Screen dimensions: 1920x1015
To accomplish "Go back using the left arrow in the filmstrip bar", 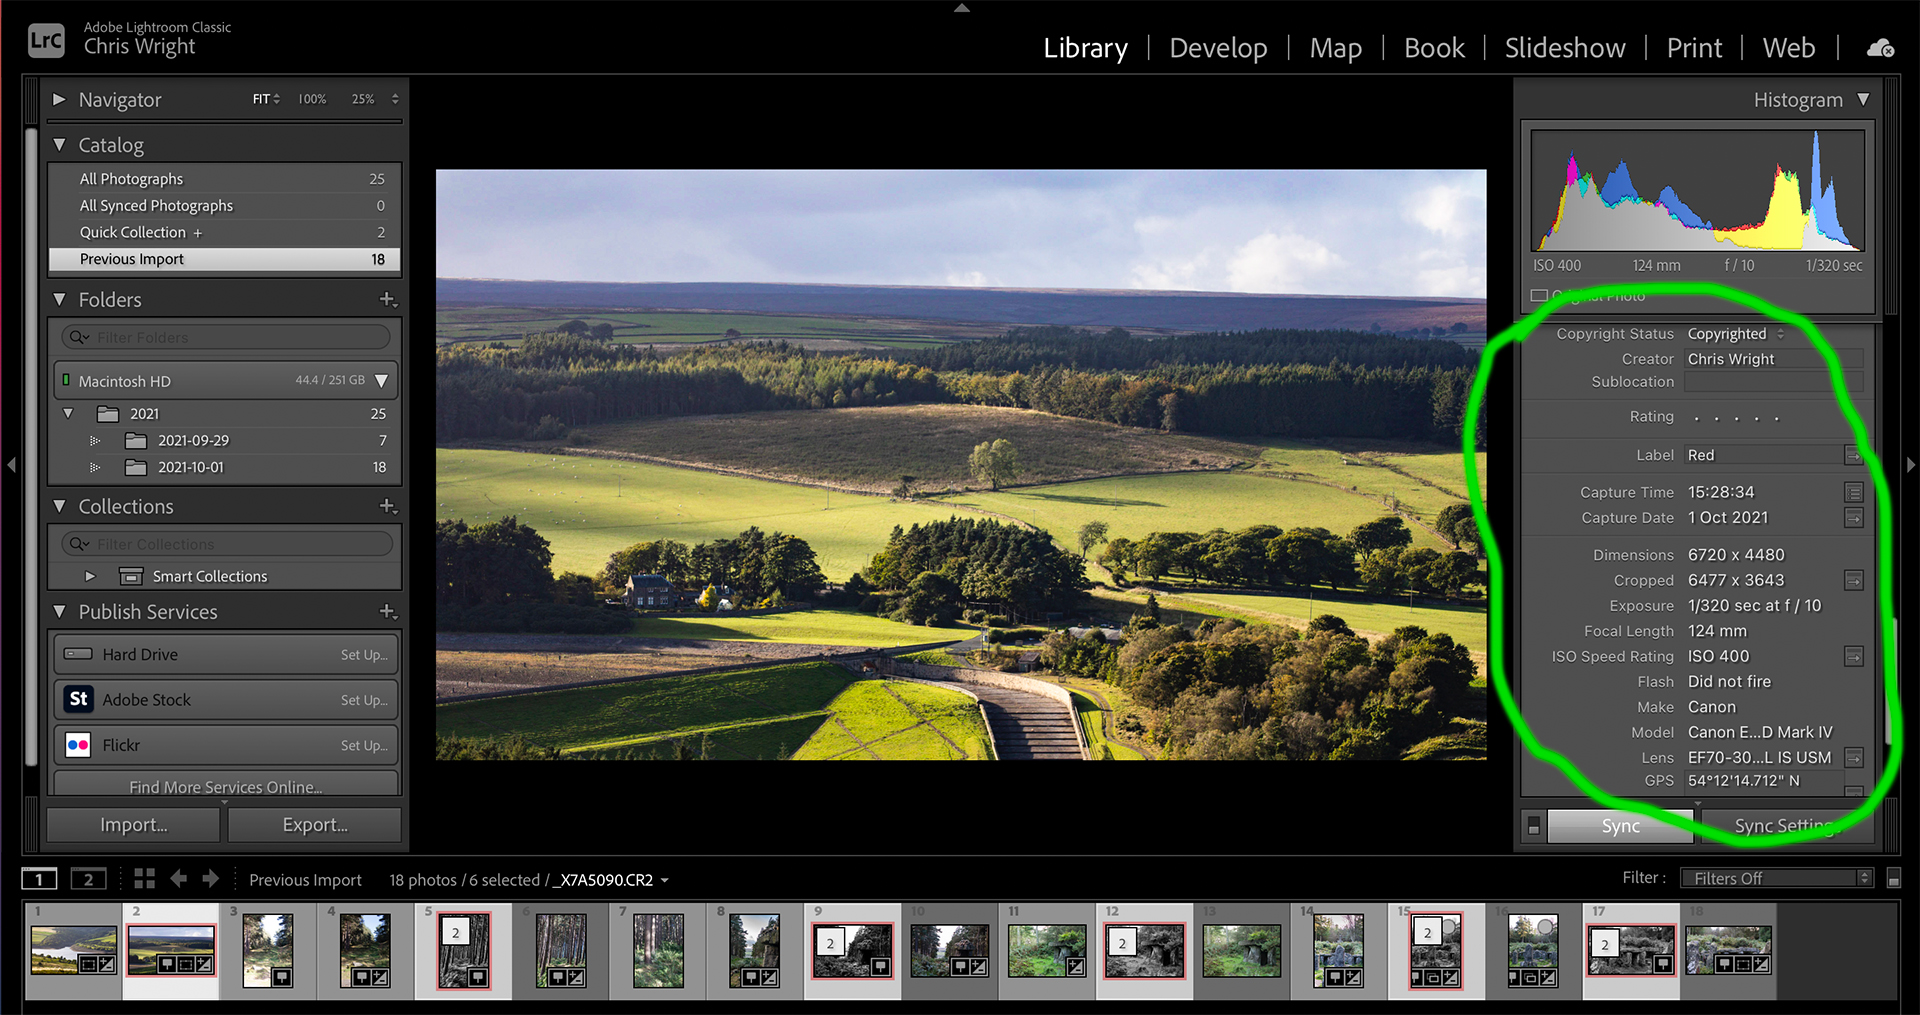I will [x=179, y=879].
